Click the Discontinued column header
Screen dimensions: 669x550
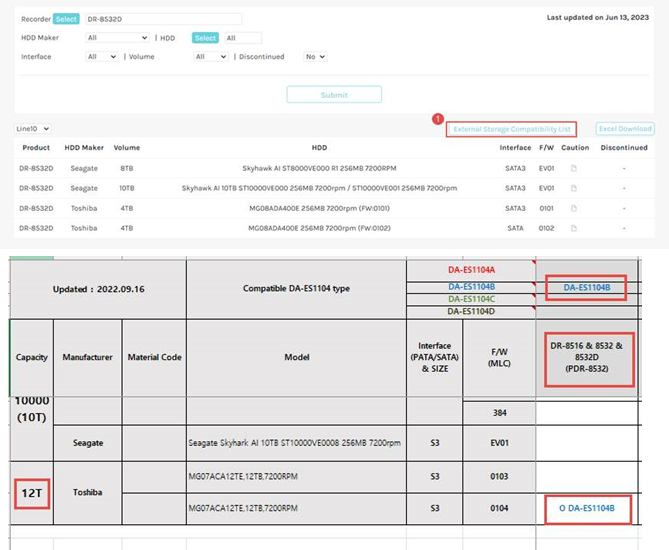coord(624,148)
